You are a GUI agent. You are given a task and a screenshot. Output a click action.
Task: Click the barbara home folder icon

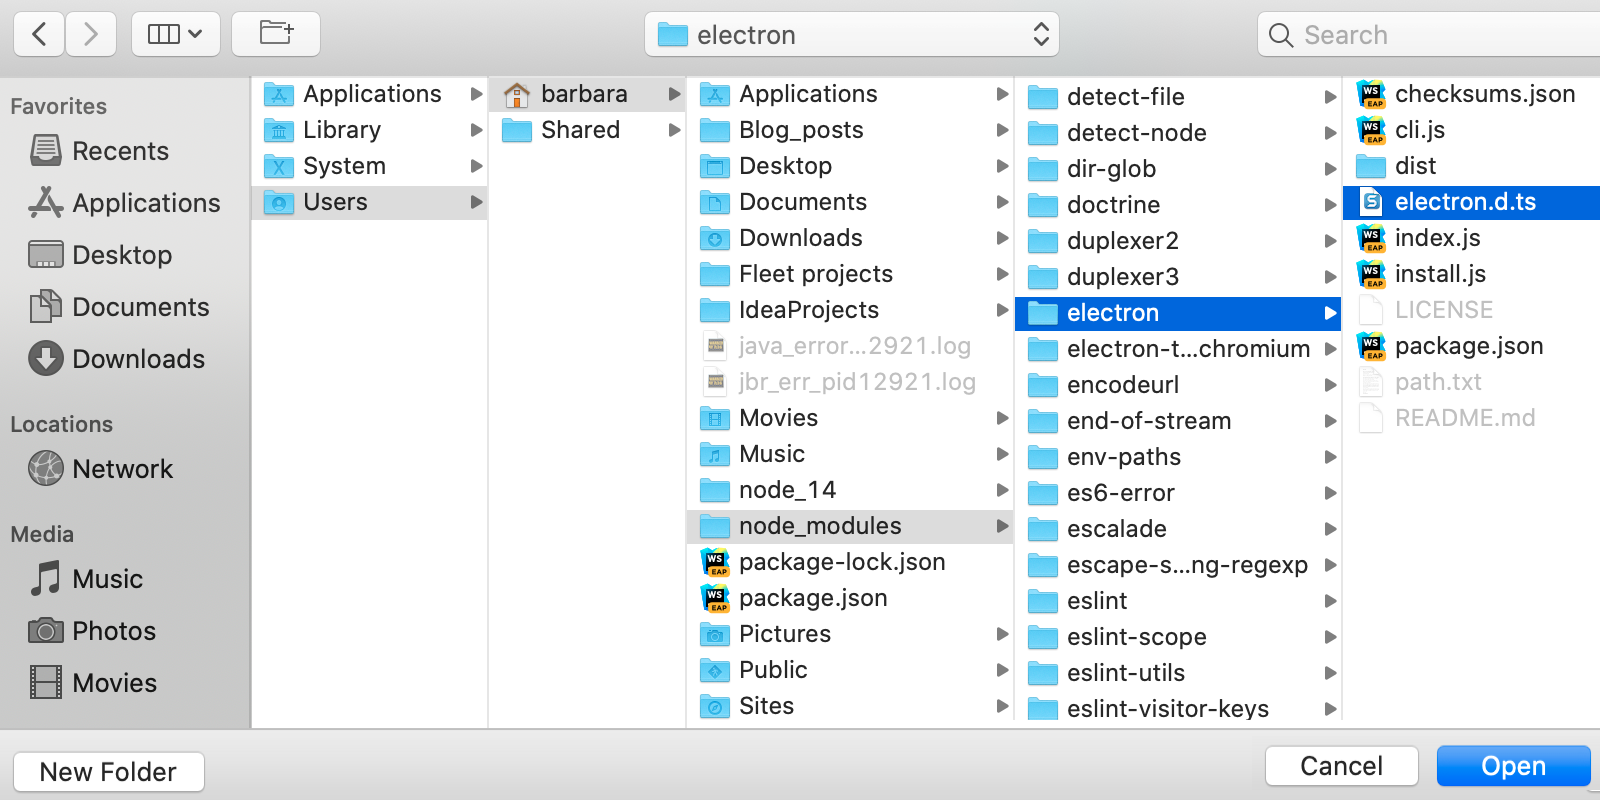pyautogui.click(x=517, y=94)
